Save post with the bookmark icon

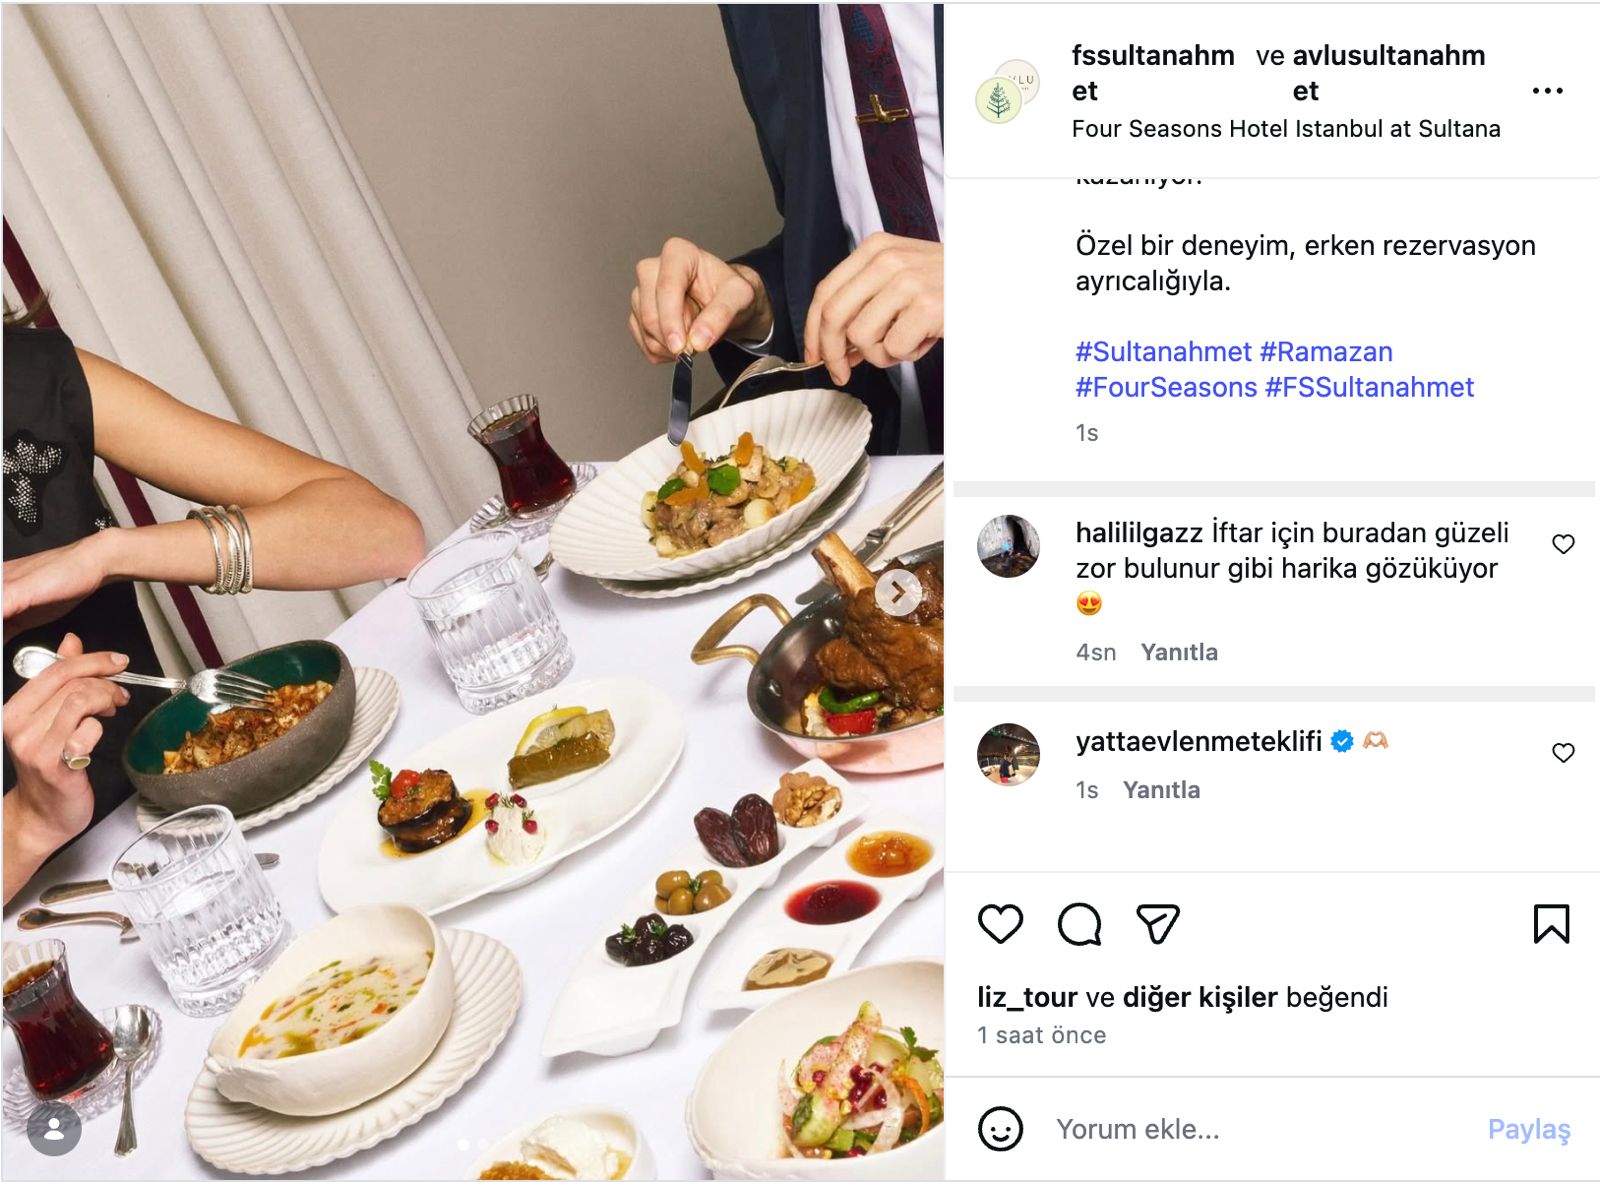1551,924
